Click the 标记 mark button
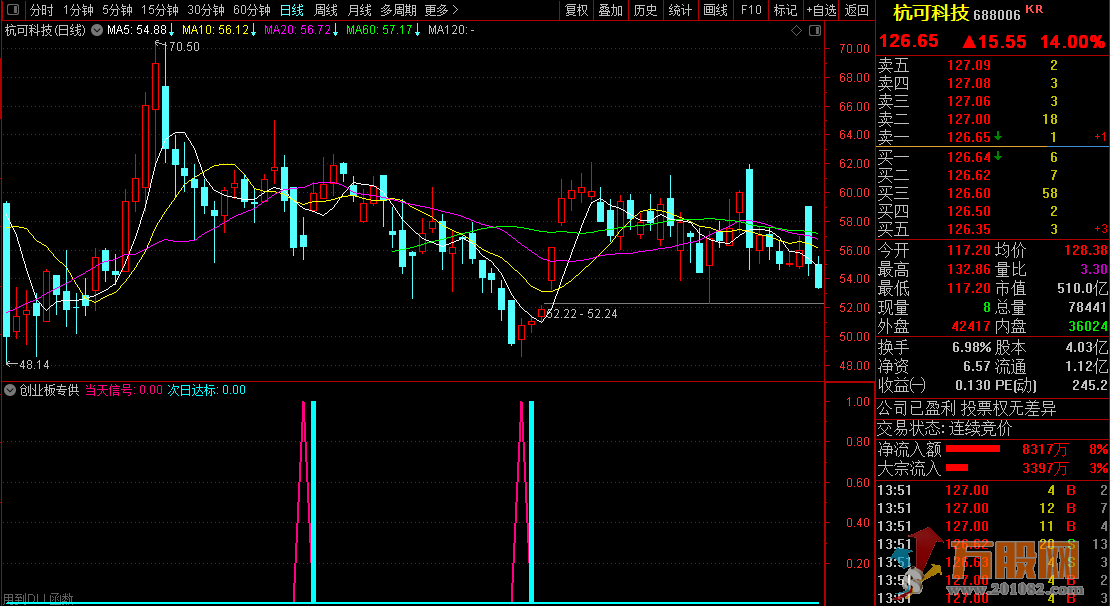1110x606 pixels. [785, 10]
